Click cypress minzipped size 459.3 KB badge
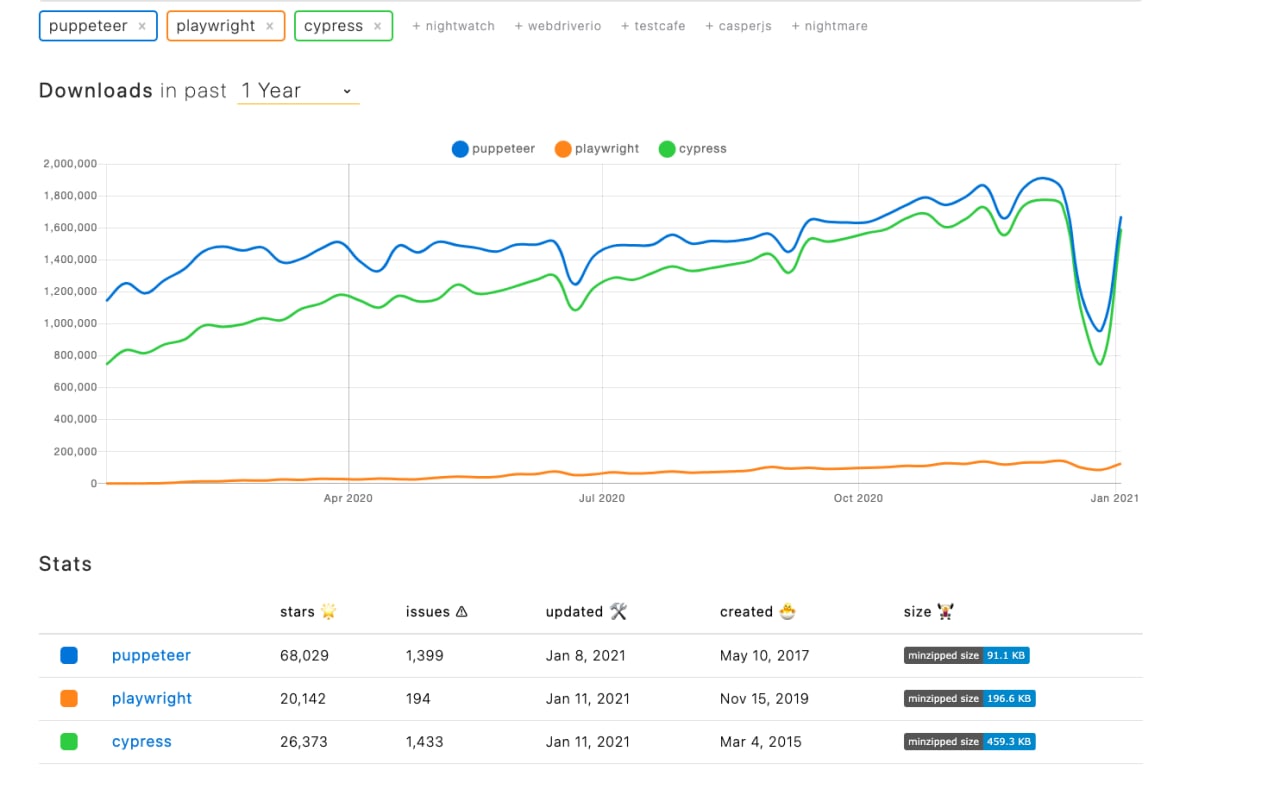The image size is (1280, 789). 969,742
